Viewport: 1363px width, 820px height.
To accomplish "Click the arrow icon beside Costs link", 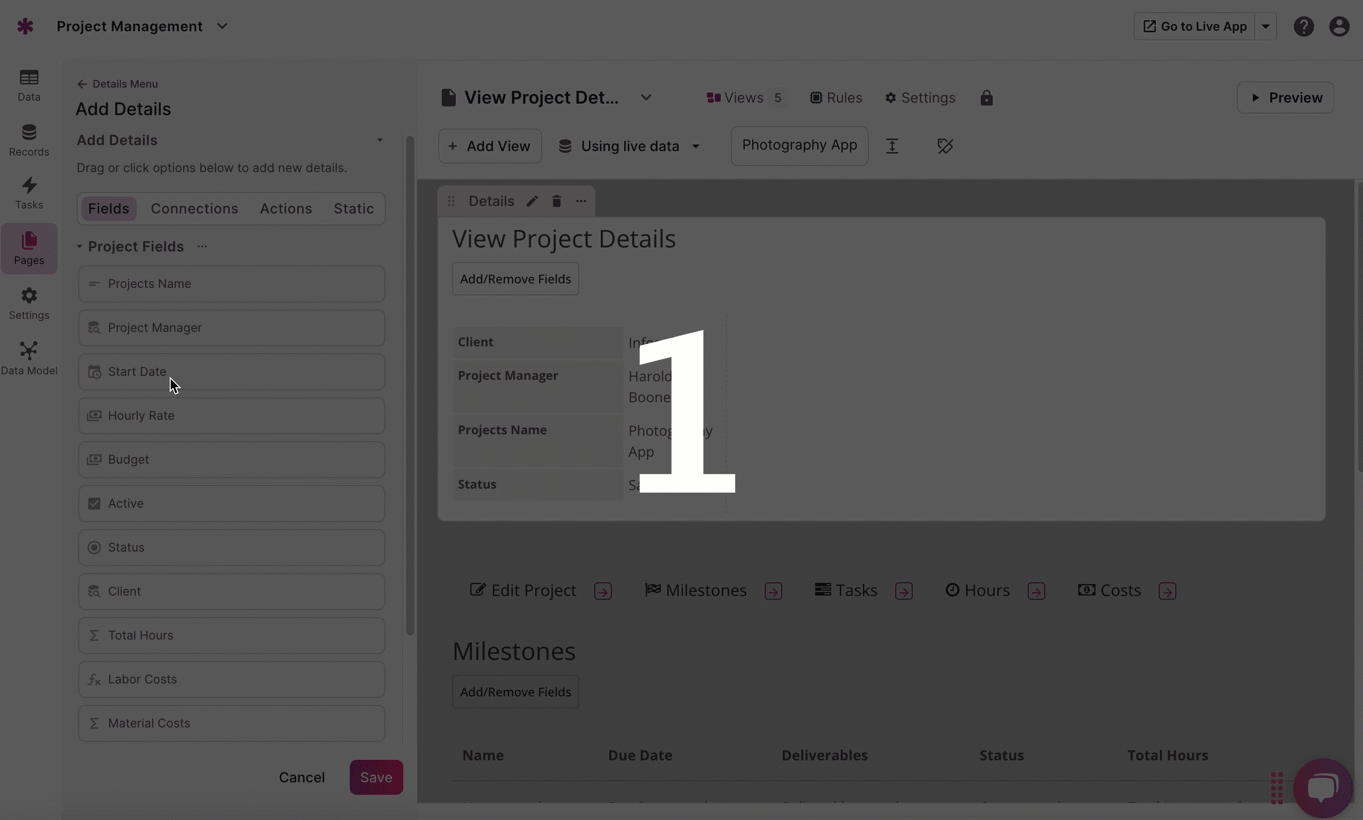I will click(x=1167, y=591).
